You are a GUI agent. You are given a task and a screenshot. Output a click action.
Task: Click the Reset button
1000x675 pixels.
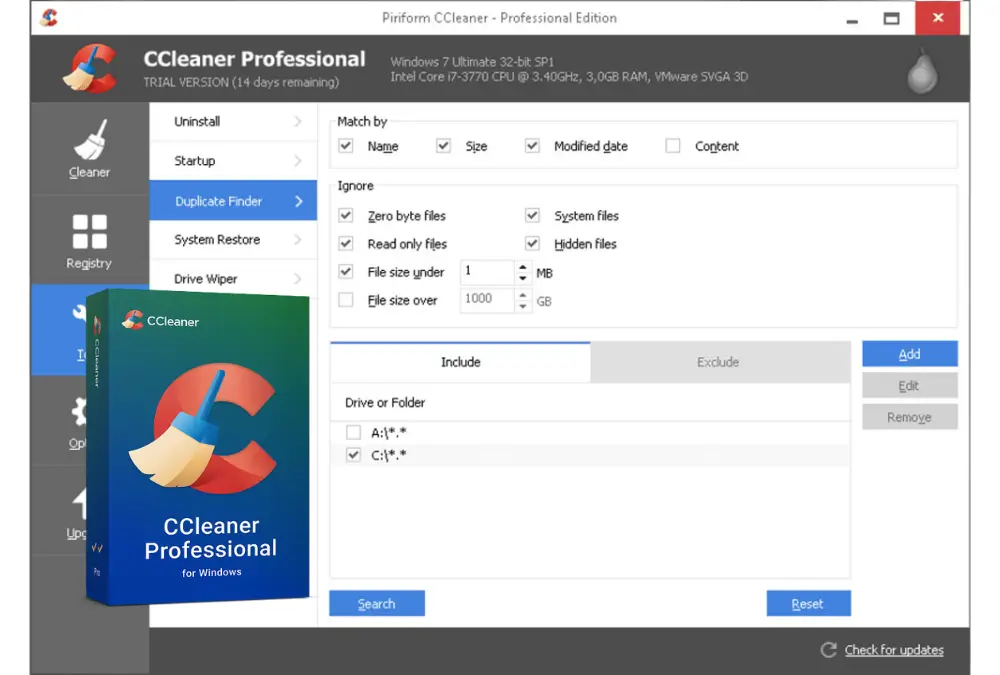[808, 603]
